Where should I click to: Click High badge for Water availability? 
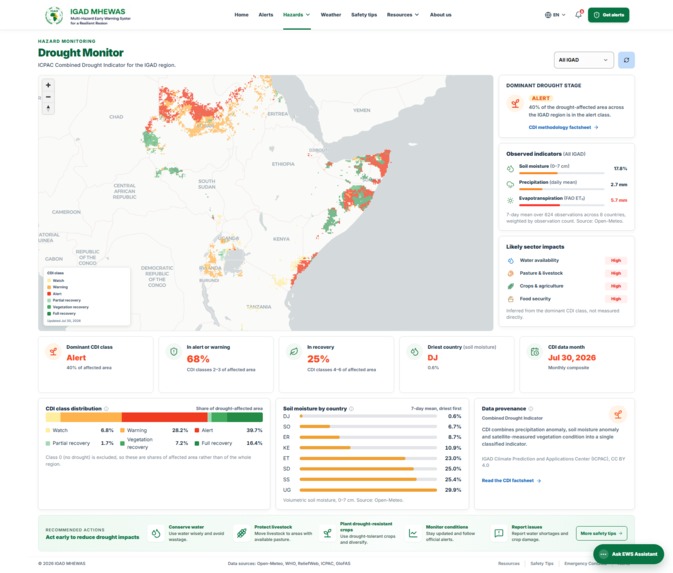pyautogui.click(x=616, y=261)
